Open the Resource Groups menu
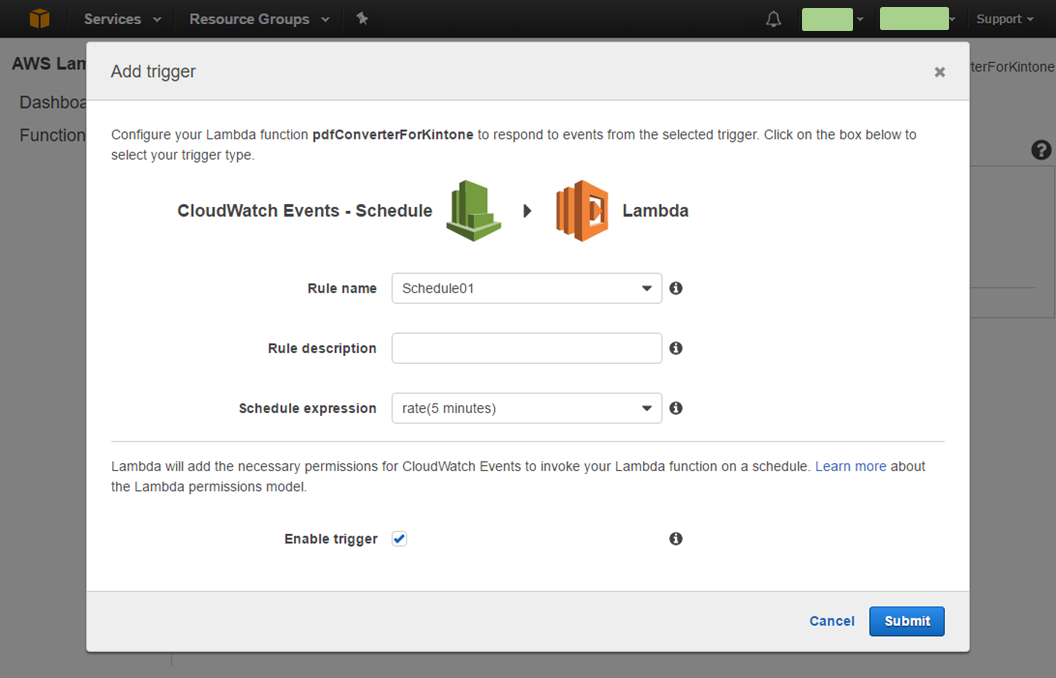 pos(259,19)
